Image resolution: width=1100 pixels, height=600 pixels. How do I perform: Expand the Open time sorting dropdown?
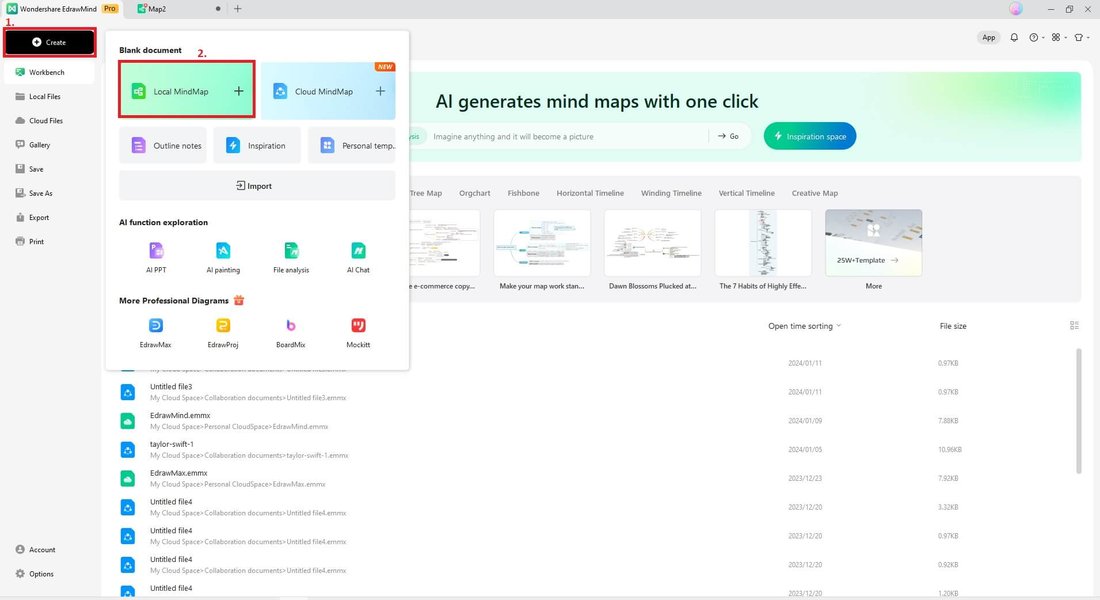(x=804, y=326)
